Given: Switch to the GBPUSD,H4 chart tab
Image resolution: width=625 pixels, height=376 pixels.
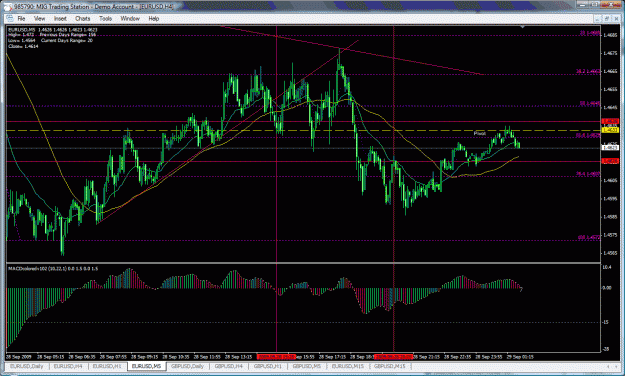Looking at the screenshot, I should pyautogui.click(x=229, y=366).
